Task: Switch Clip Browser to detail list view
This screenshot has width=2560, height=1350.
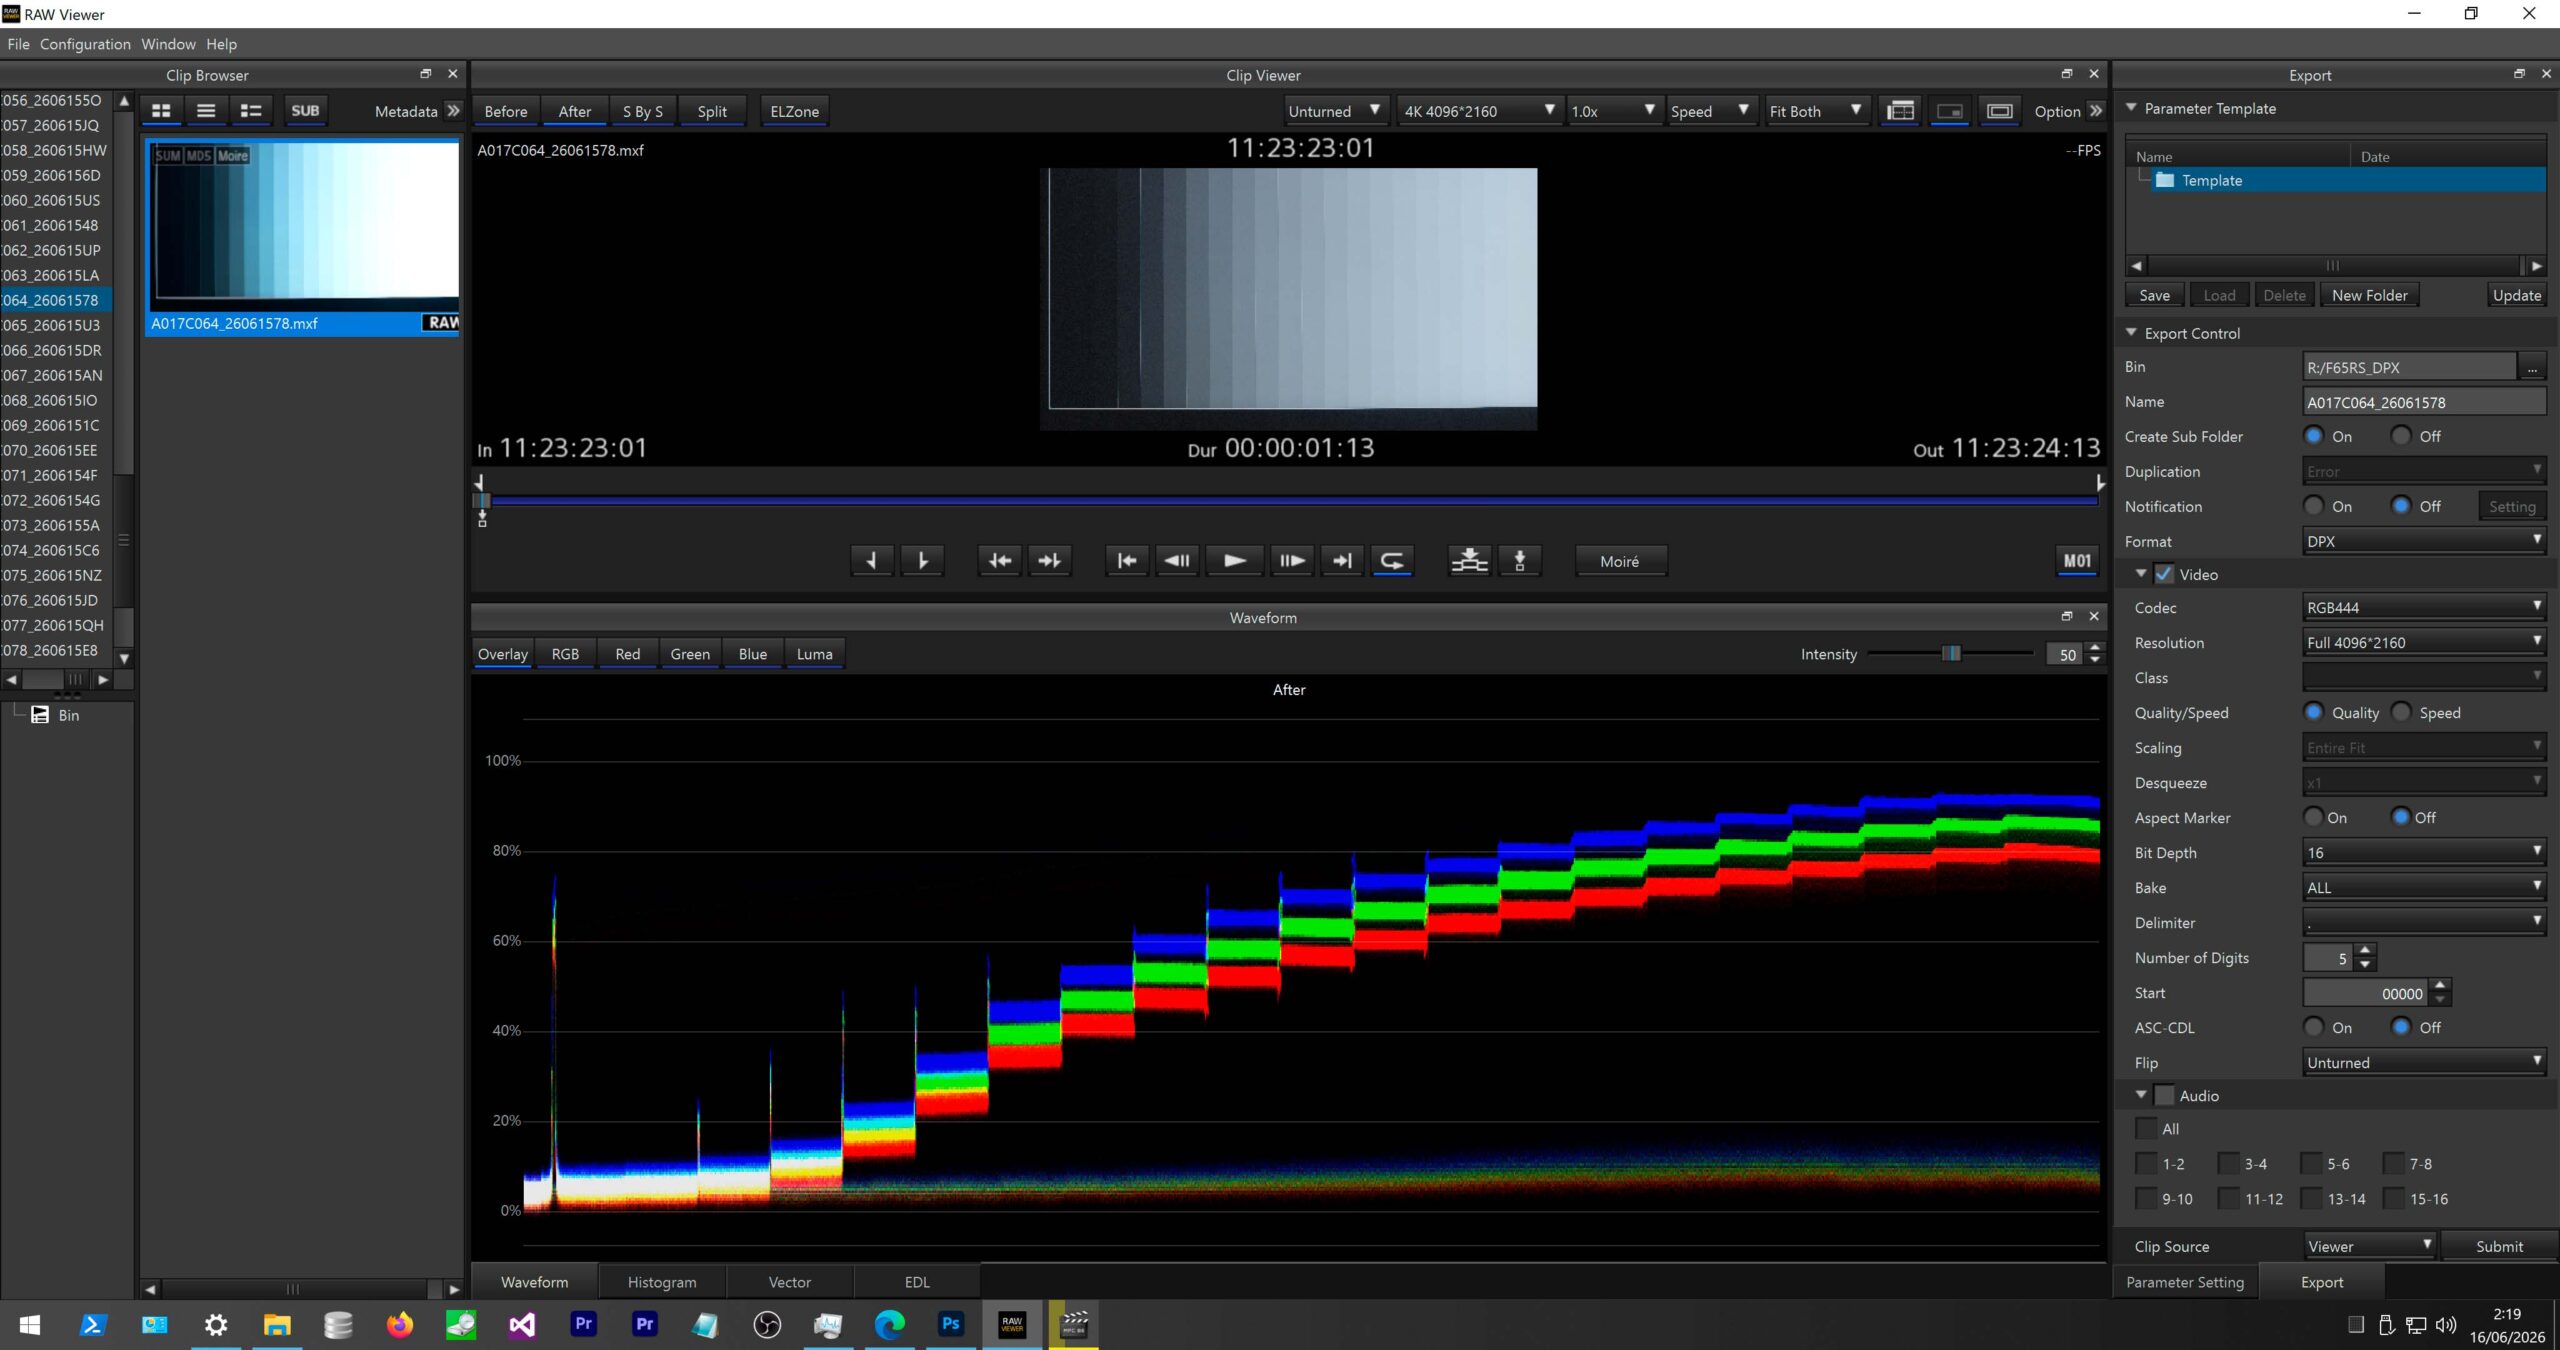Action: point(251,111)
